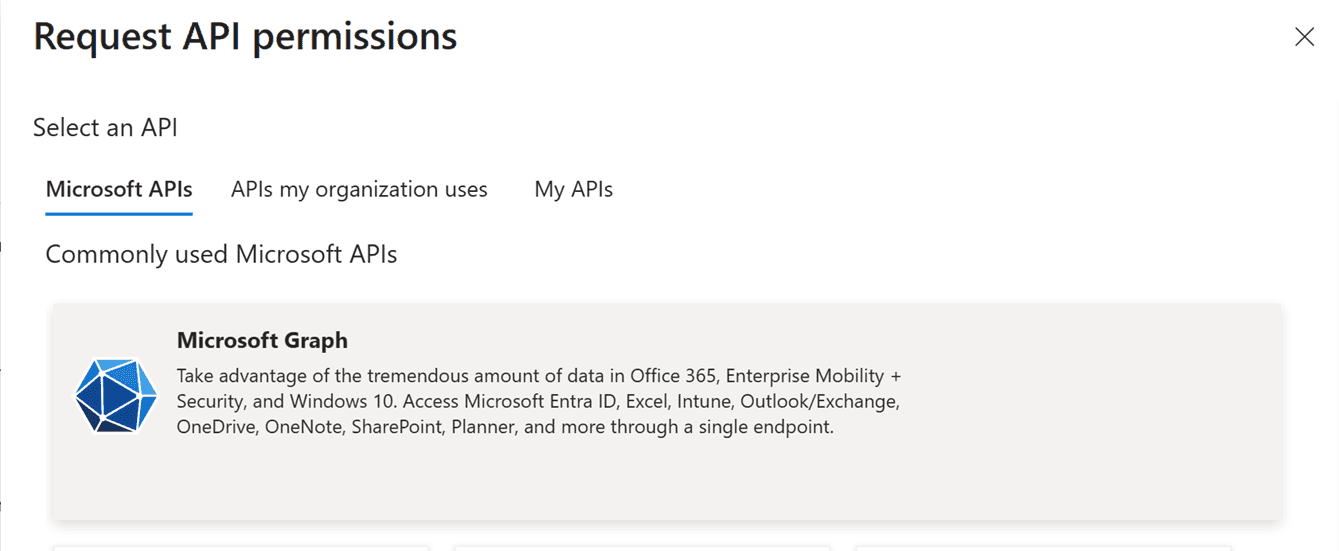The height and width of the screenshot is (551, 1339).
Task: Open the middle API card below Microsoft Graph
Action: (x=641, y=548)
